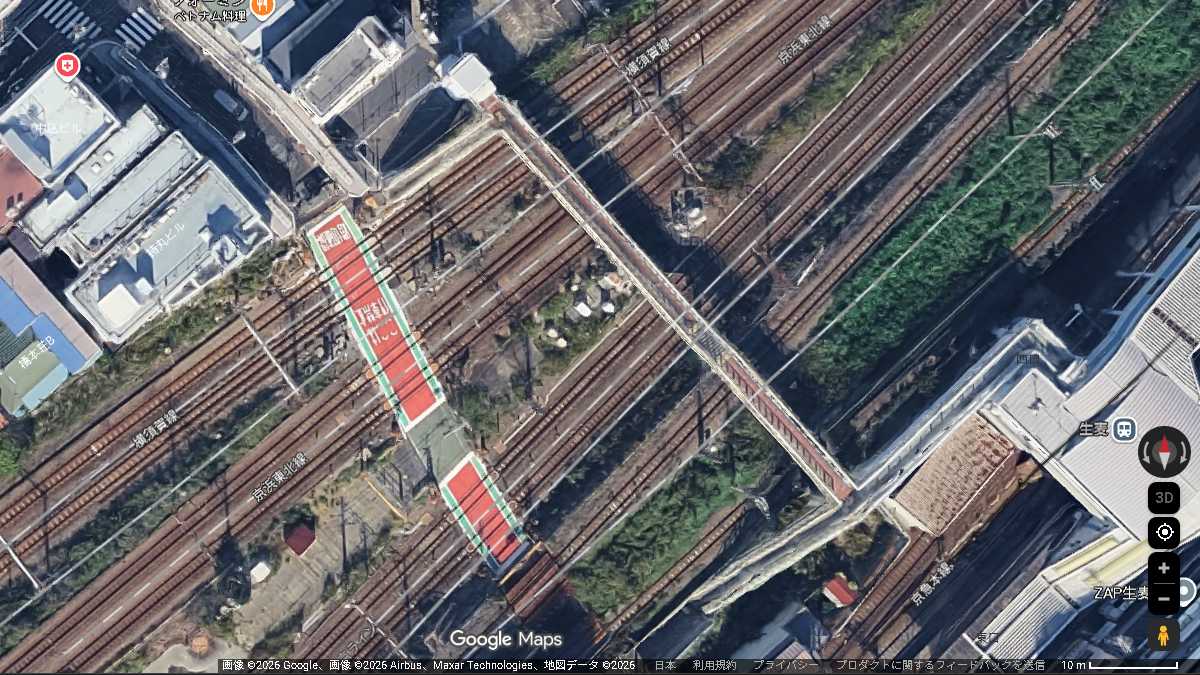Open the red medical facility pin
Screen dimensions: 1200x675
click(x=67, y=67)
